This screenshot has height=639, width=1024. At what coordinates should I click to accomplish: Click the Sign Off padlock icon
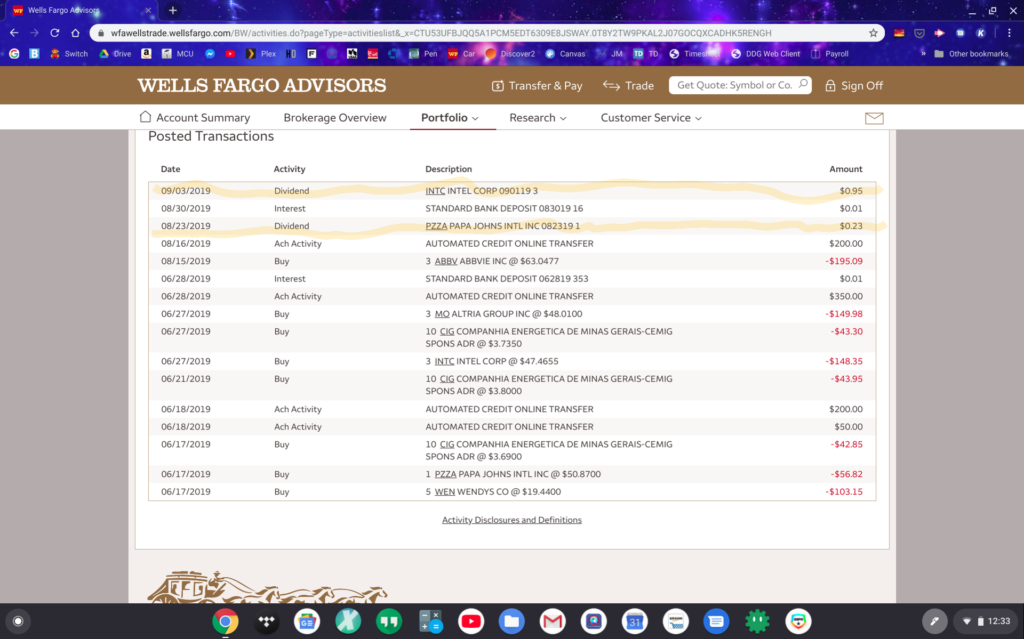tap(830, 86)
